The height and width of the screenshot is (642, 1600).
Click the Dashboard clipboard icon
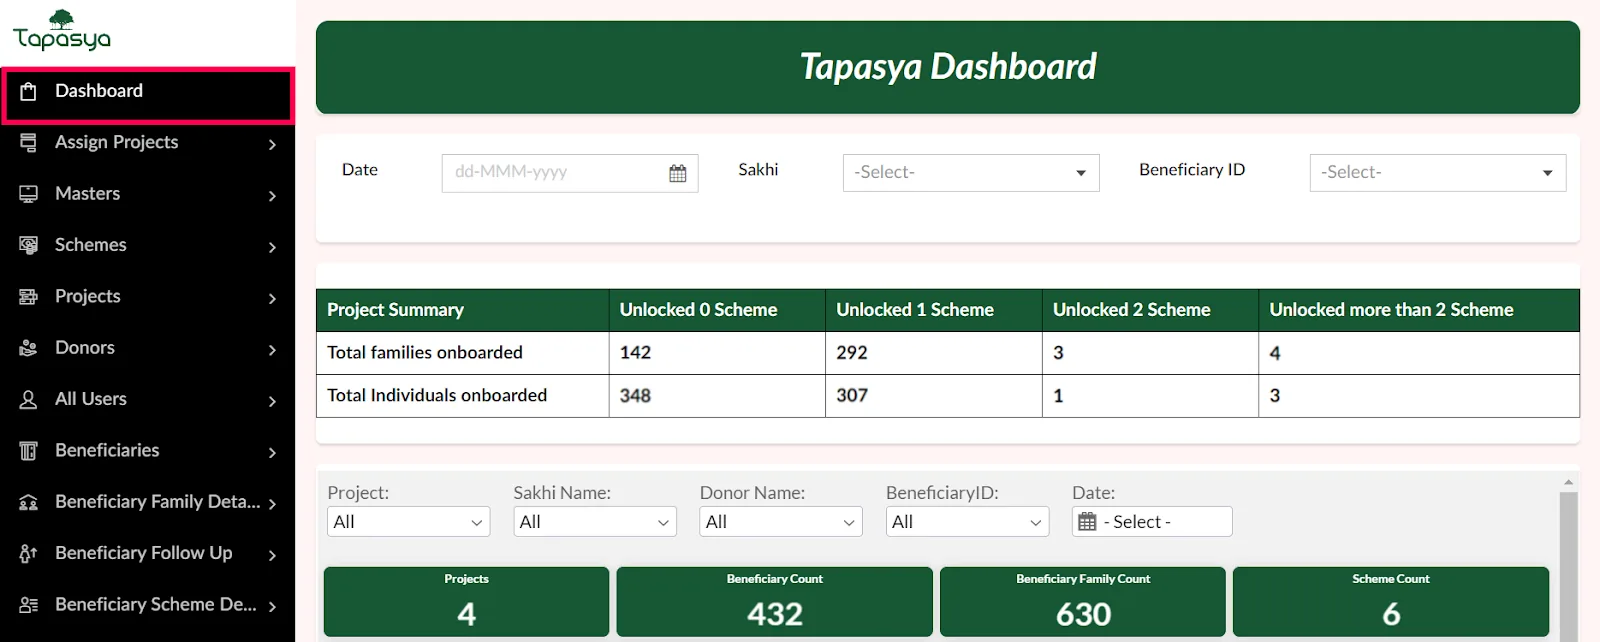pyautogui.click(x=29, y=92)
